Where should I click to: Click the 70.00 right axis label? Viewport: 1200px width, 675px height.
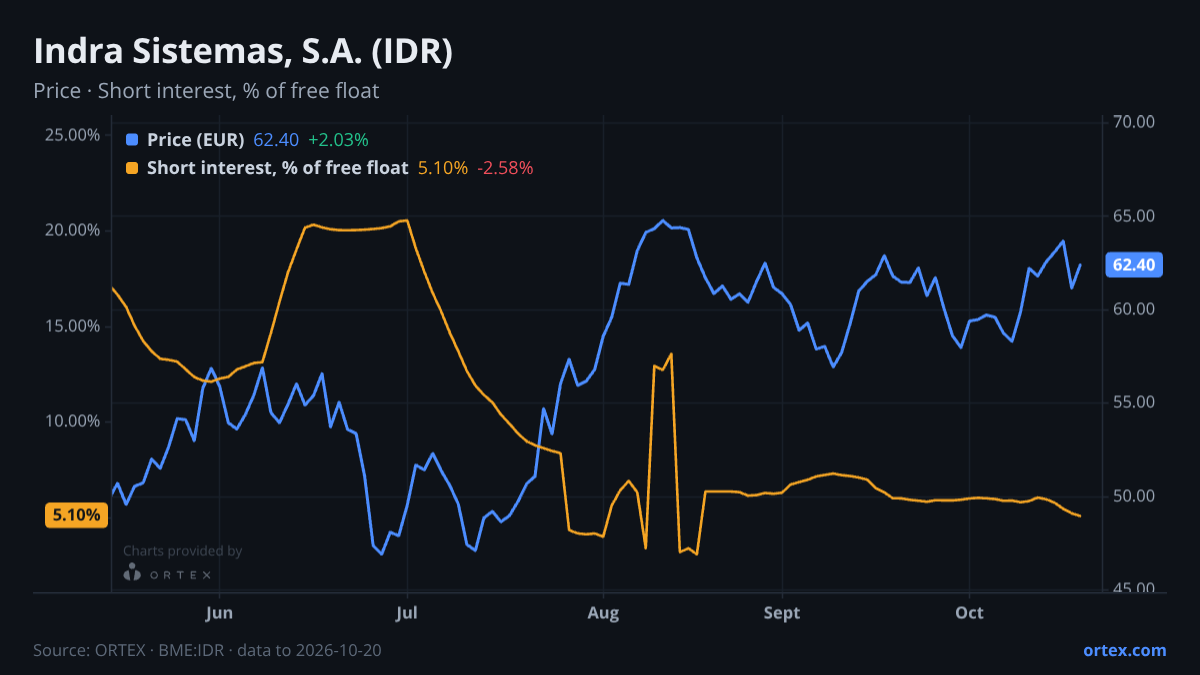click(x=1134, y=122)
